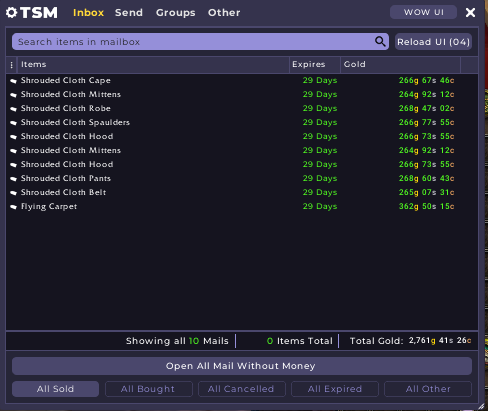Close the TSM window with X

pos(470,13)
